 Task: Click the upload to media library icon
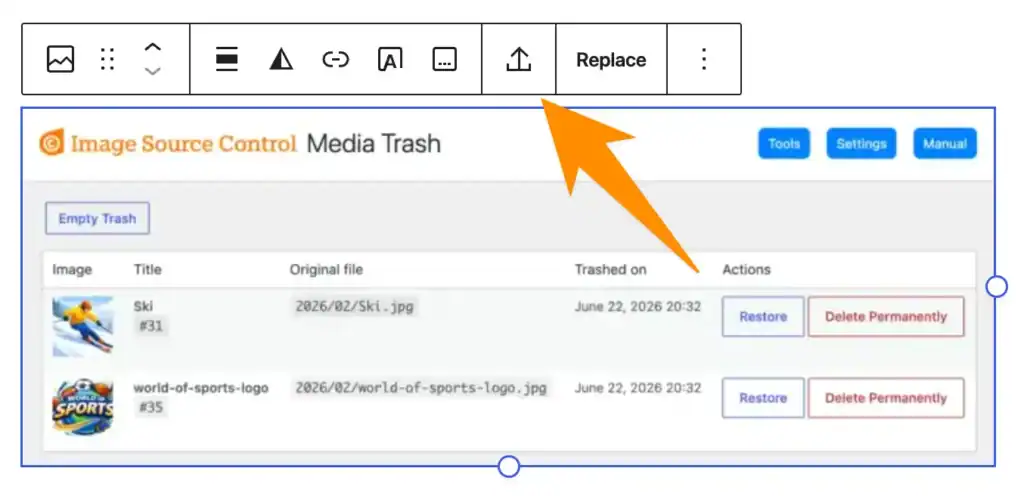[519, 59]
